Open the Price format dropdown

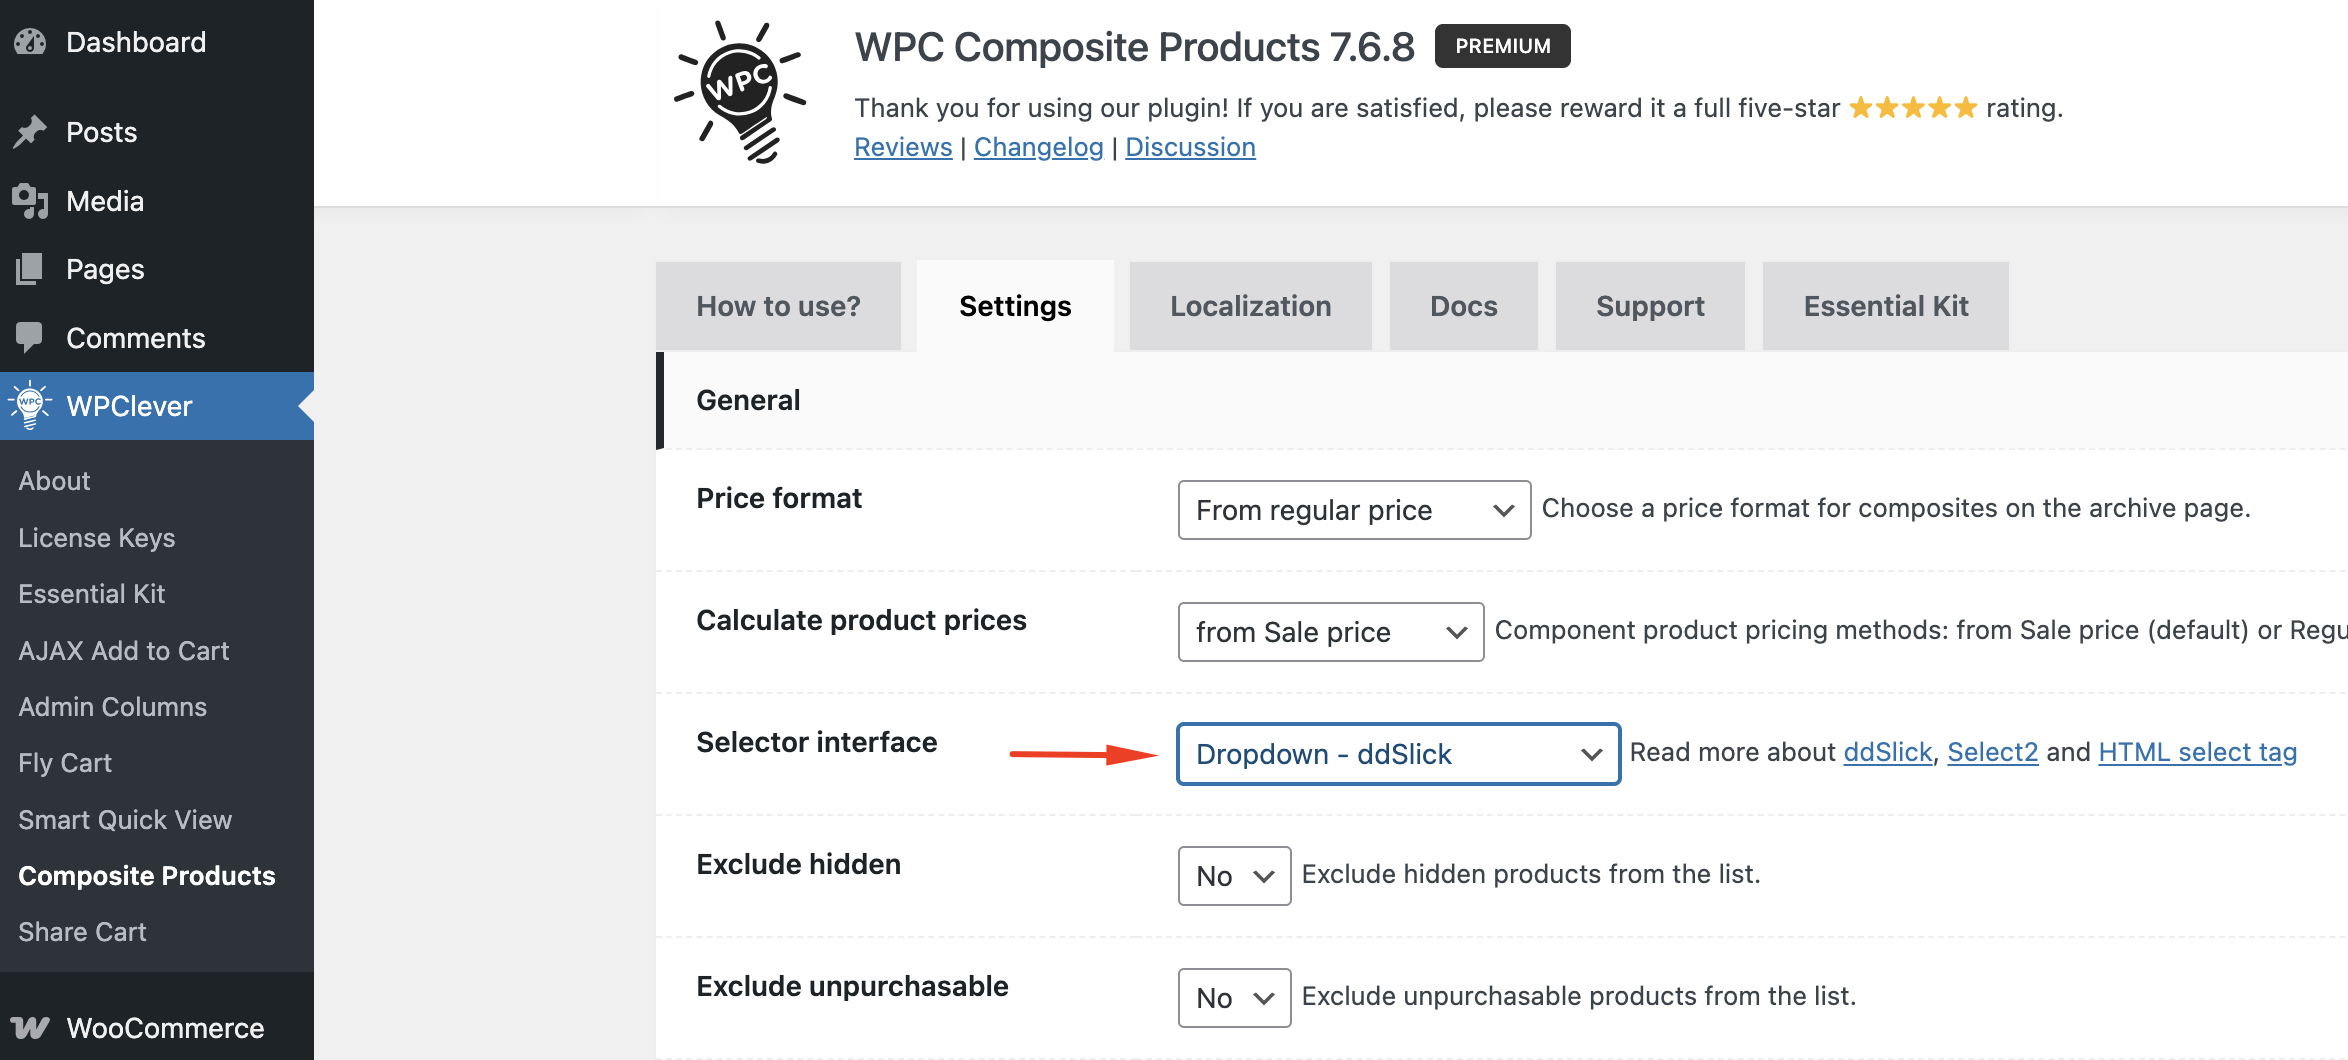[1353, 510]
